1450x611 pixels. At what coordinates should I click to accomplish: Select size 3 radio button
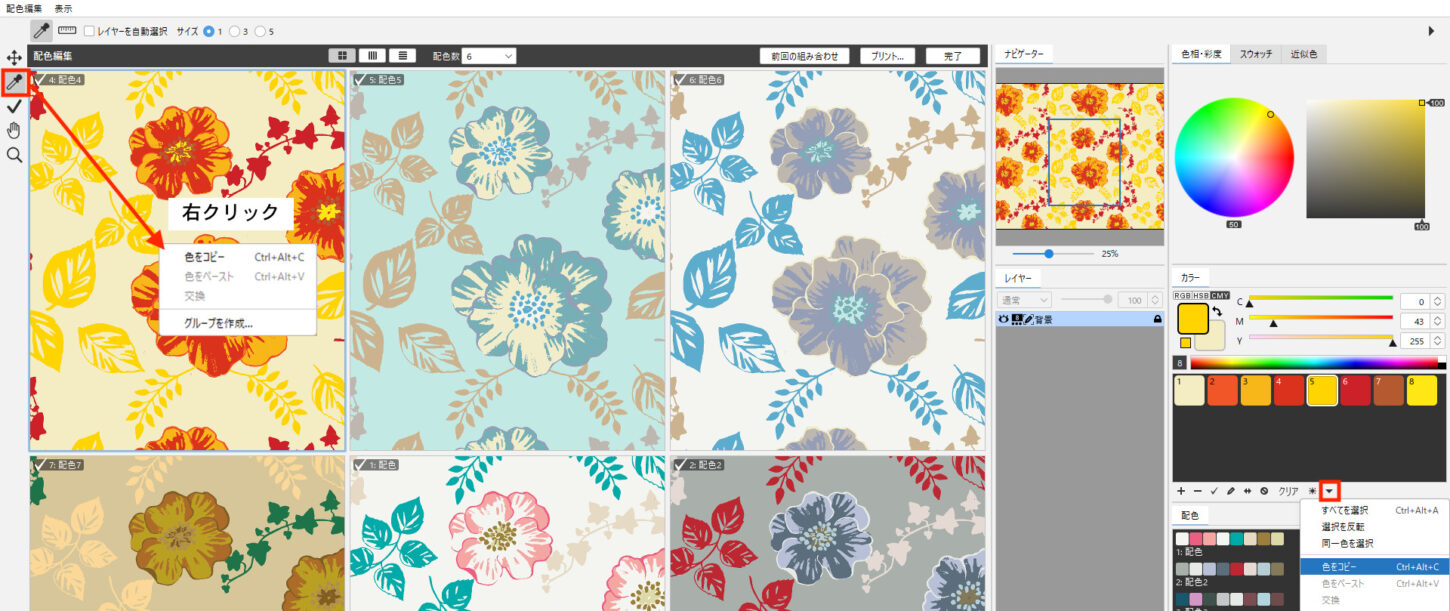pyautogui.click(x=235, y=31)
